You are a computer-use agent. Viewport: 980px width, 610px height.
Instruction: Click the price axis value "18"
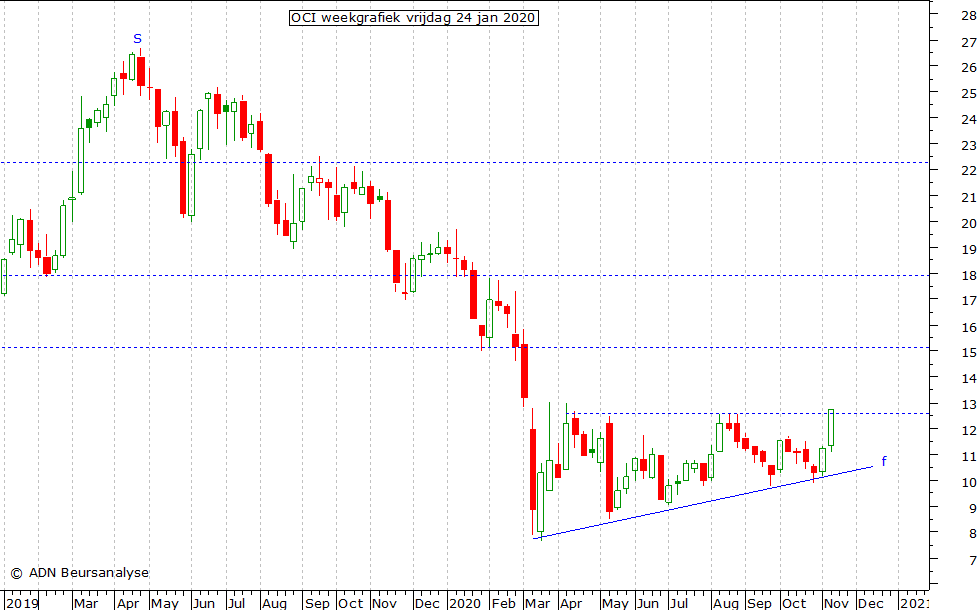click(x=969, y=276)
